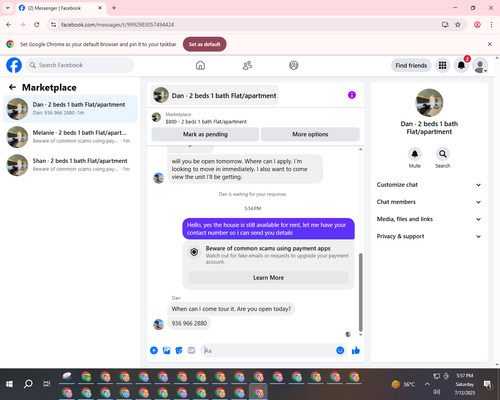Open Windows Start menu
The height and width of the screenshot is (400, 500).
(9, 384)
